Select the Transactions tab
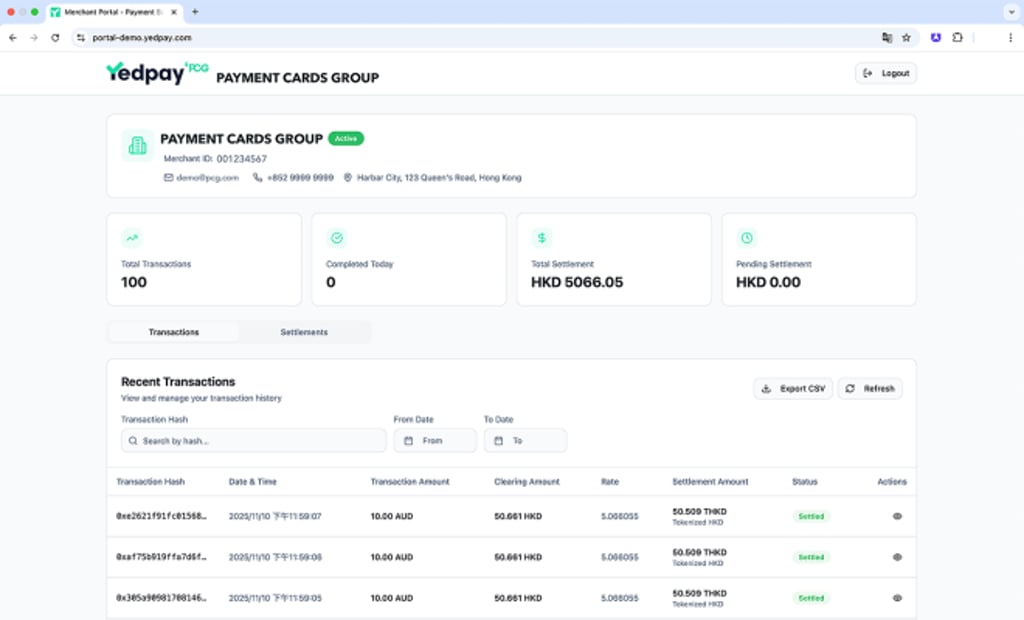 [x=173, y=331]
